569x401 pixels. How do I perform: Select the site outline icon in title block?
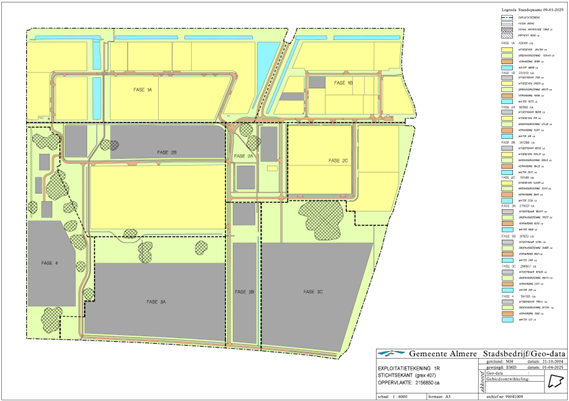click(x=556, y=381)
